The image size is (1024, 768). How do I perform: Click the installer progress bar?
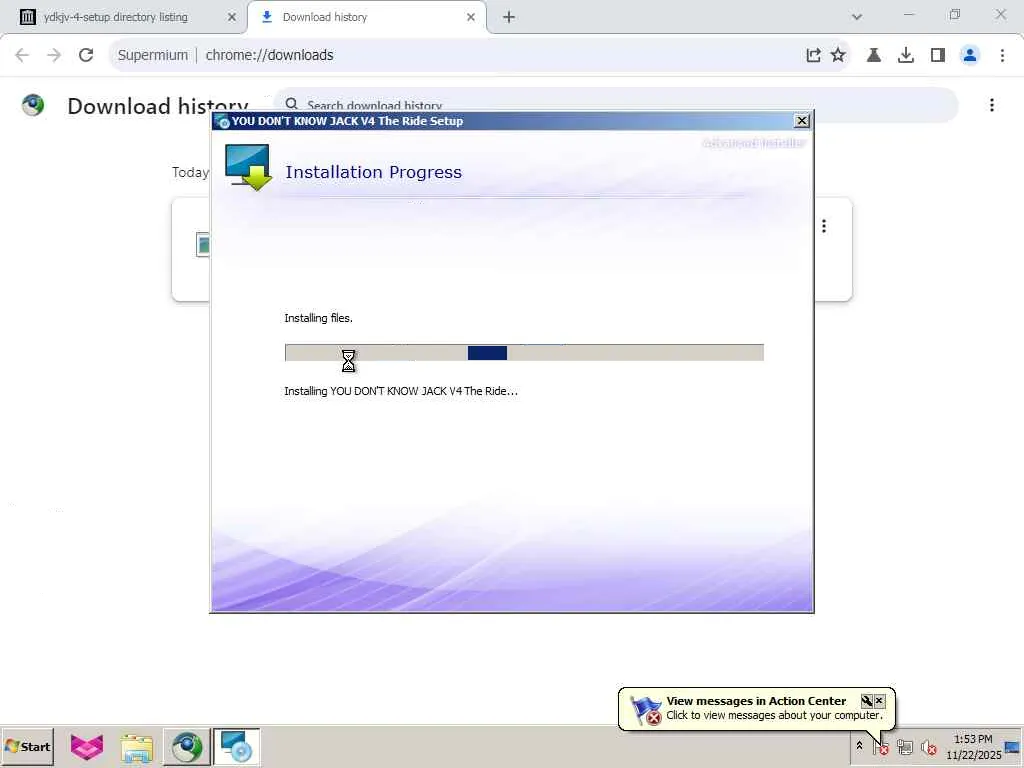[x=524, y=353]
